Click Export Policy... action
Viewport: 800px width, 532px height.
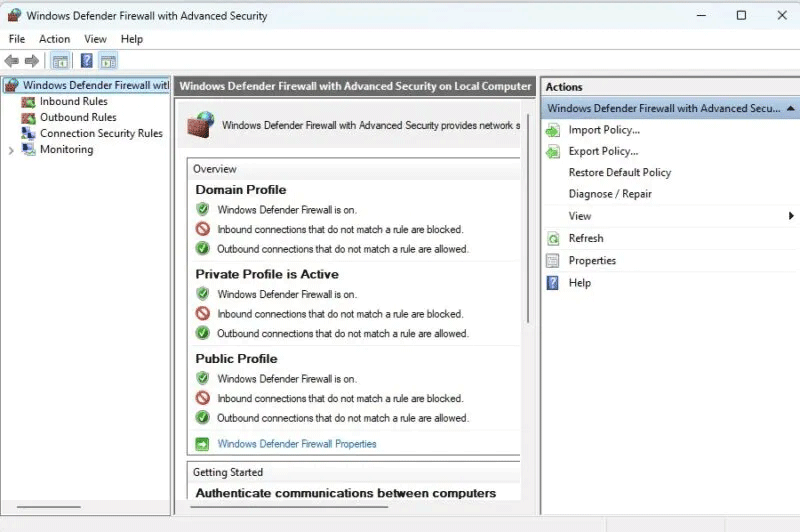pos(603,151)
